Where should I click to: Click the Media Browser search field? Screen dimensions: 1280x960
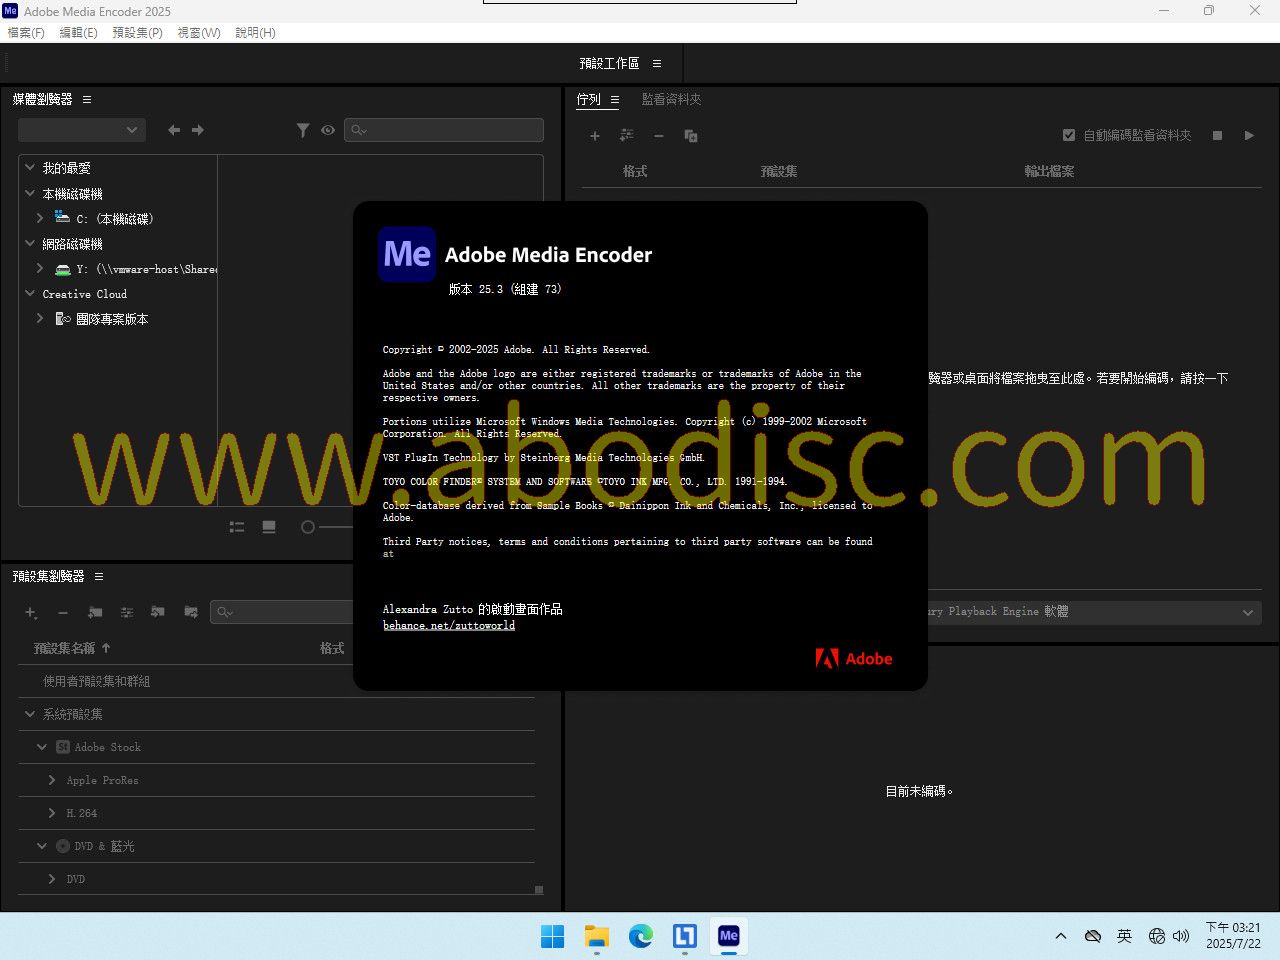(444, 130)
